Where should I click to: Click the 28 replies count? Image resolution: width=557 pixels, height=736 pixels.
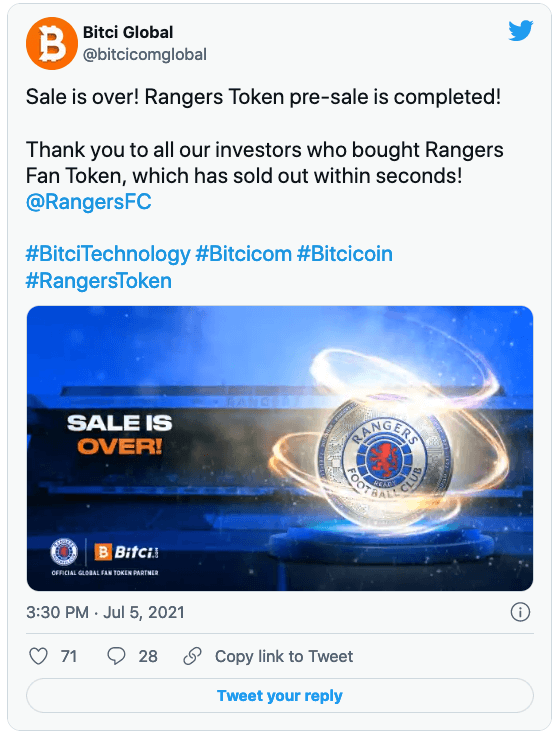tap(148, 656)
